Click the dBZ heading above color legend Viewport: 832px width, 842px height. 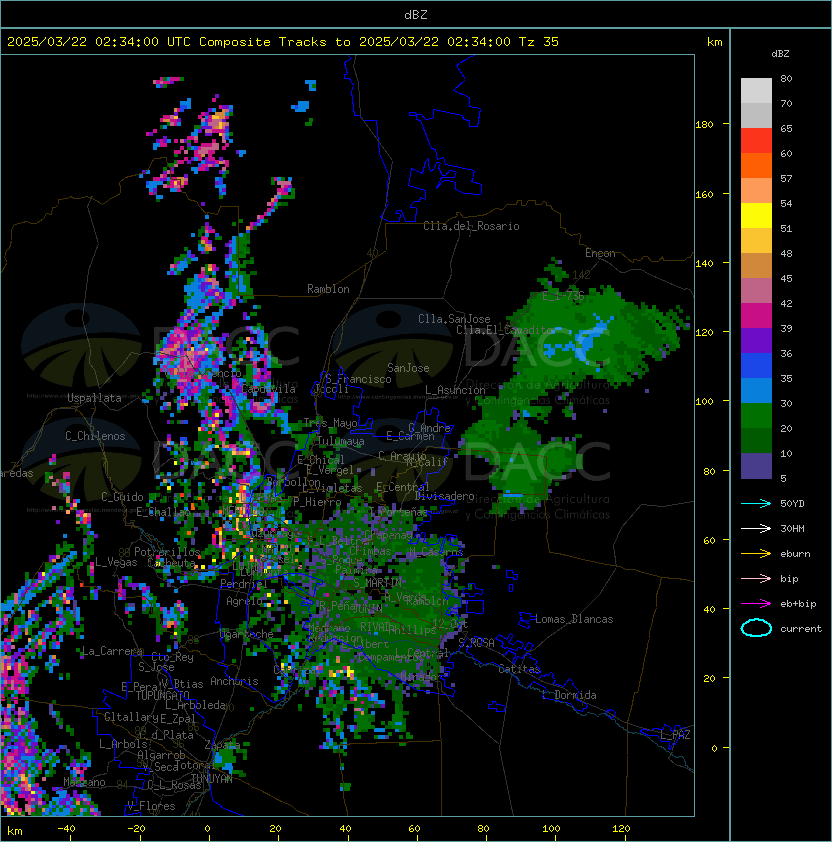[x=780, y=54]
